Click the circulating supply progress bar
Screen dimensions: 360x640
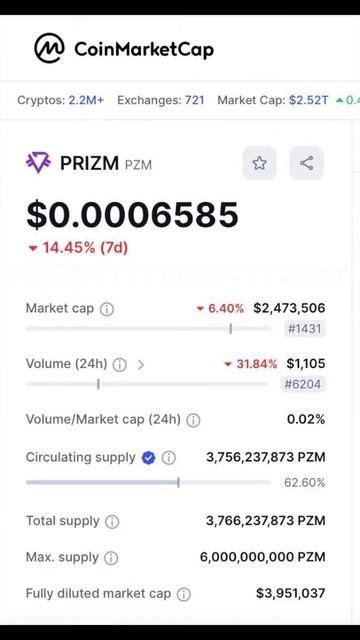(x=148, y=482)
